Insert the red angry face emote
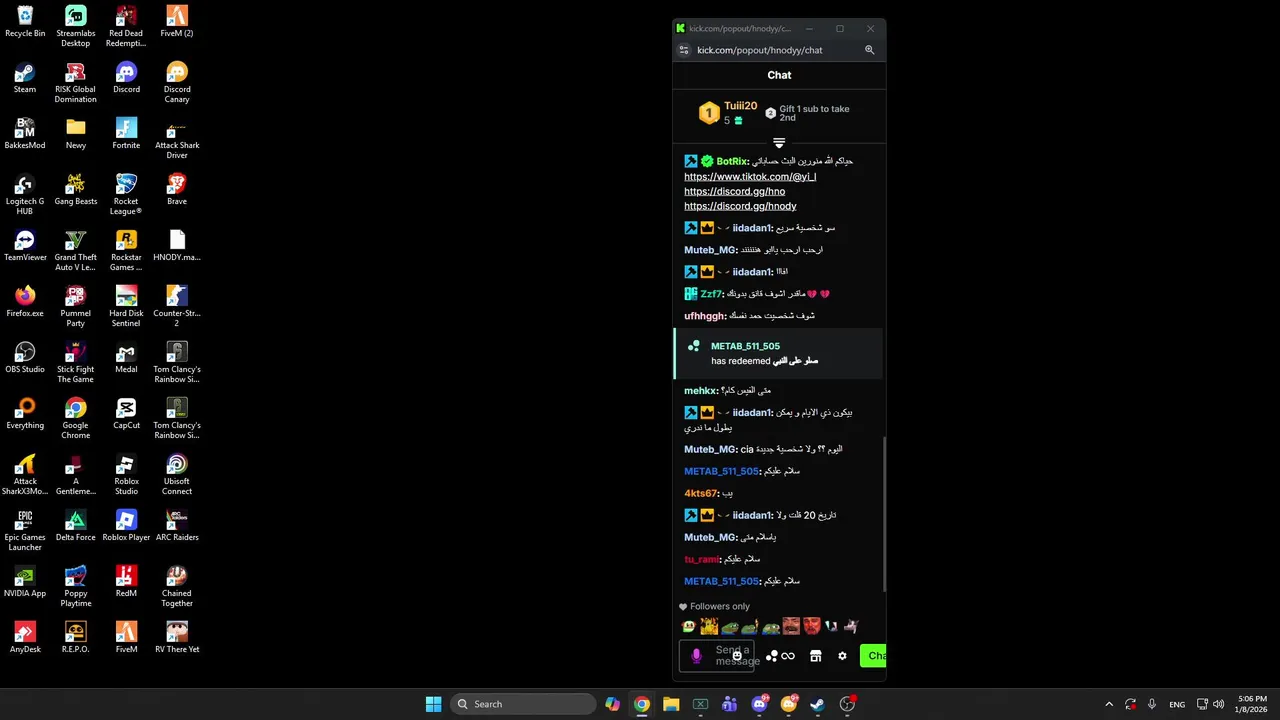Viewport: 1280px width, 720px height. coord(812,627)
